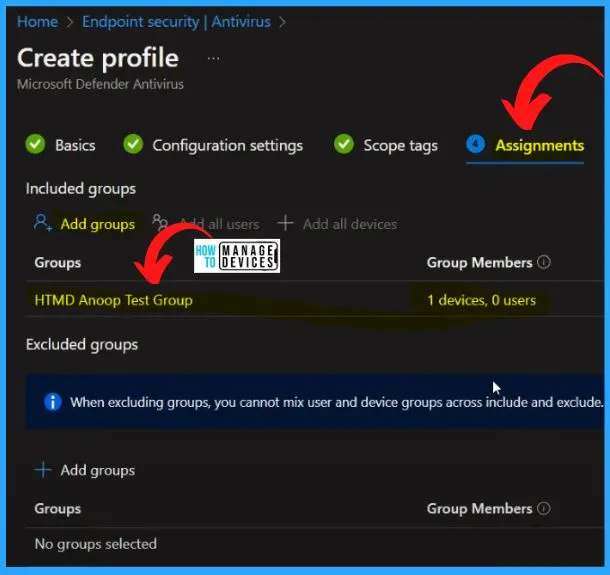Click the Microsoft Defender Antivirus subtitle
This screenshot has width=610, height=575.
(100, 84)
